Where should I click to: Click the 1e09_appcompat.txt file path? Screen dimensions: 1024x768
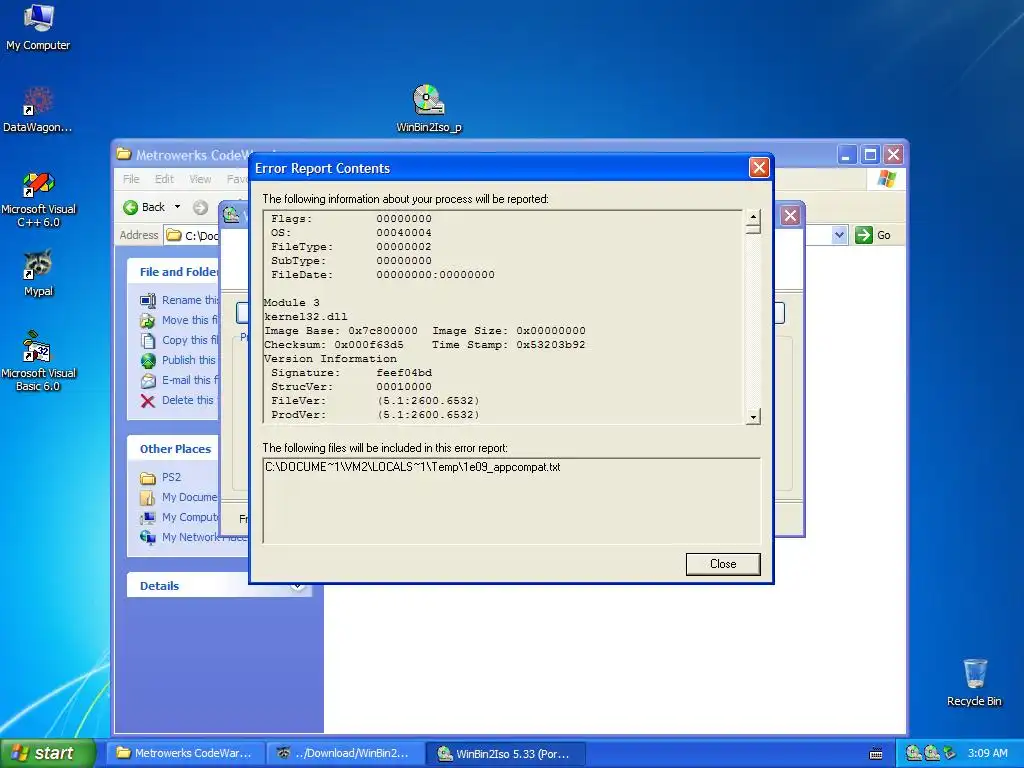click(413, 467)
